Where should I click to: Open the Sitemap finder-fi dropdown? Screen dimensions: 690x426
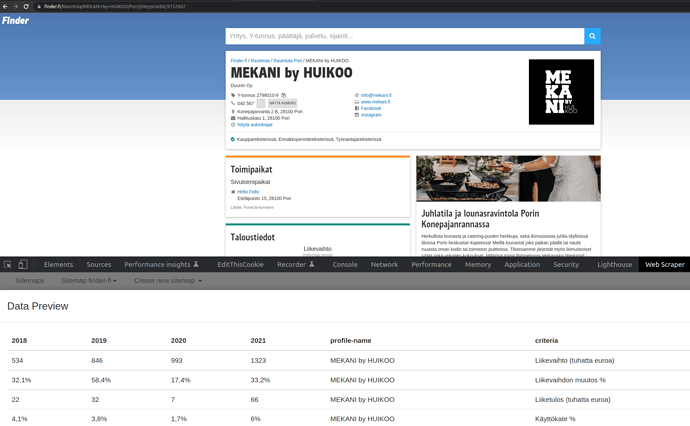pyautogui.click(x=89, y=281)
